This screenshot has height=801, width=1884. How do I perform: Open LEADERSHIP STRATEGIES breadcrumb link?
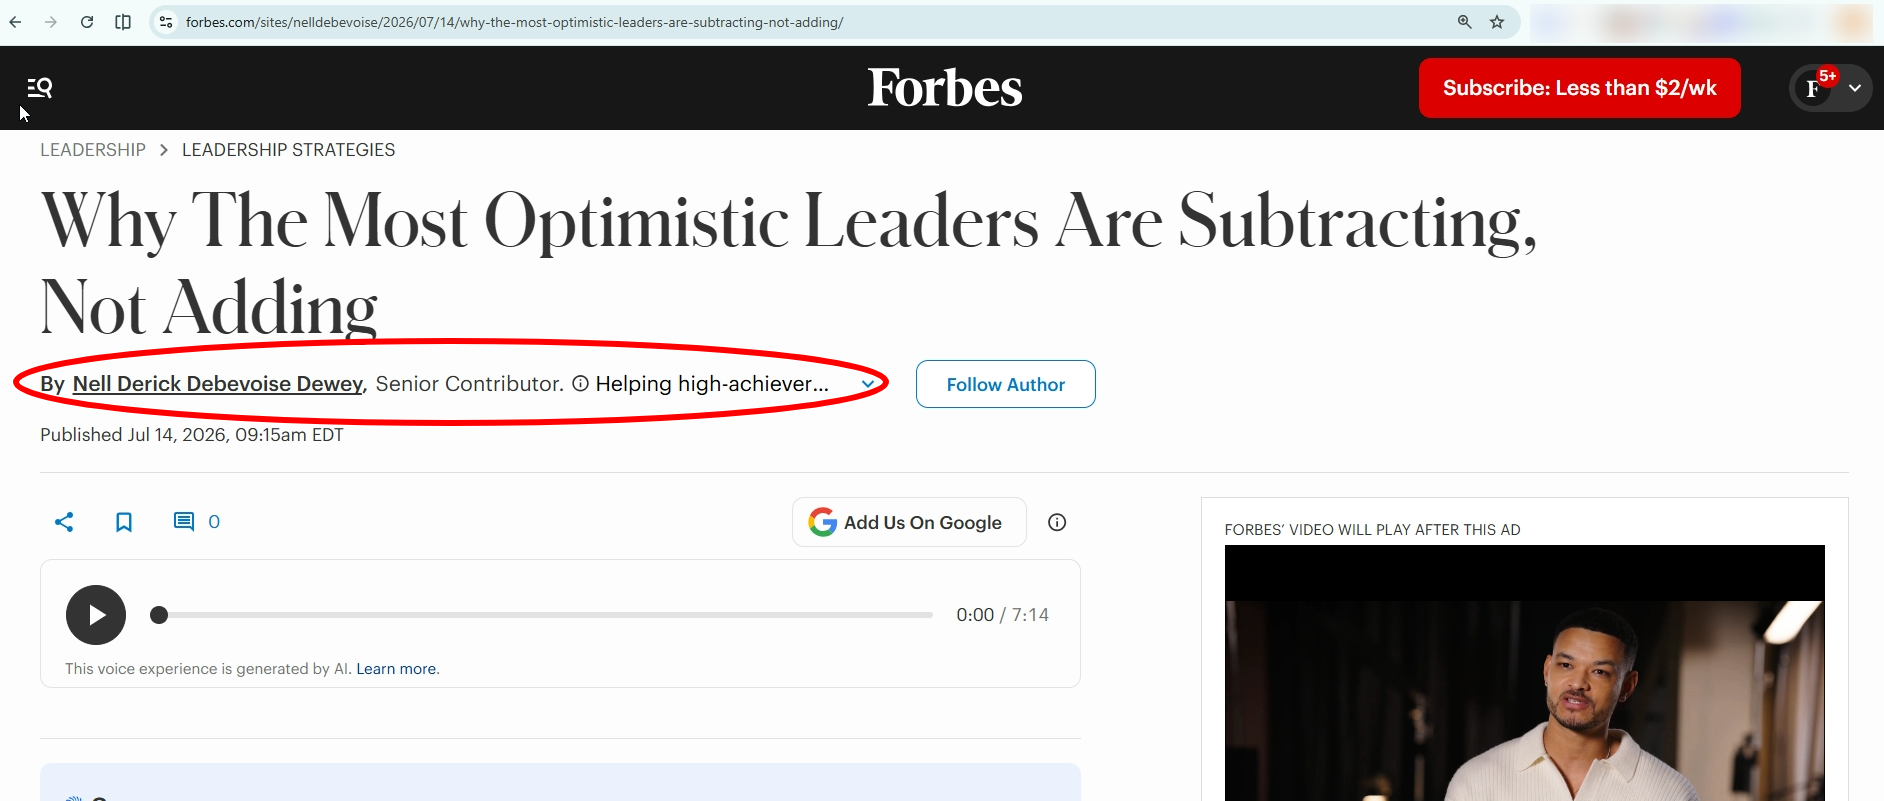tap(288, 150)
